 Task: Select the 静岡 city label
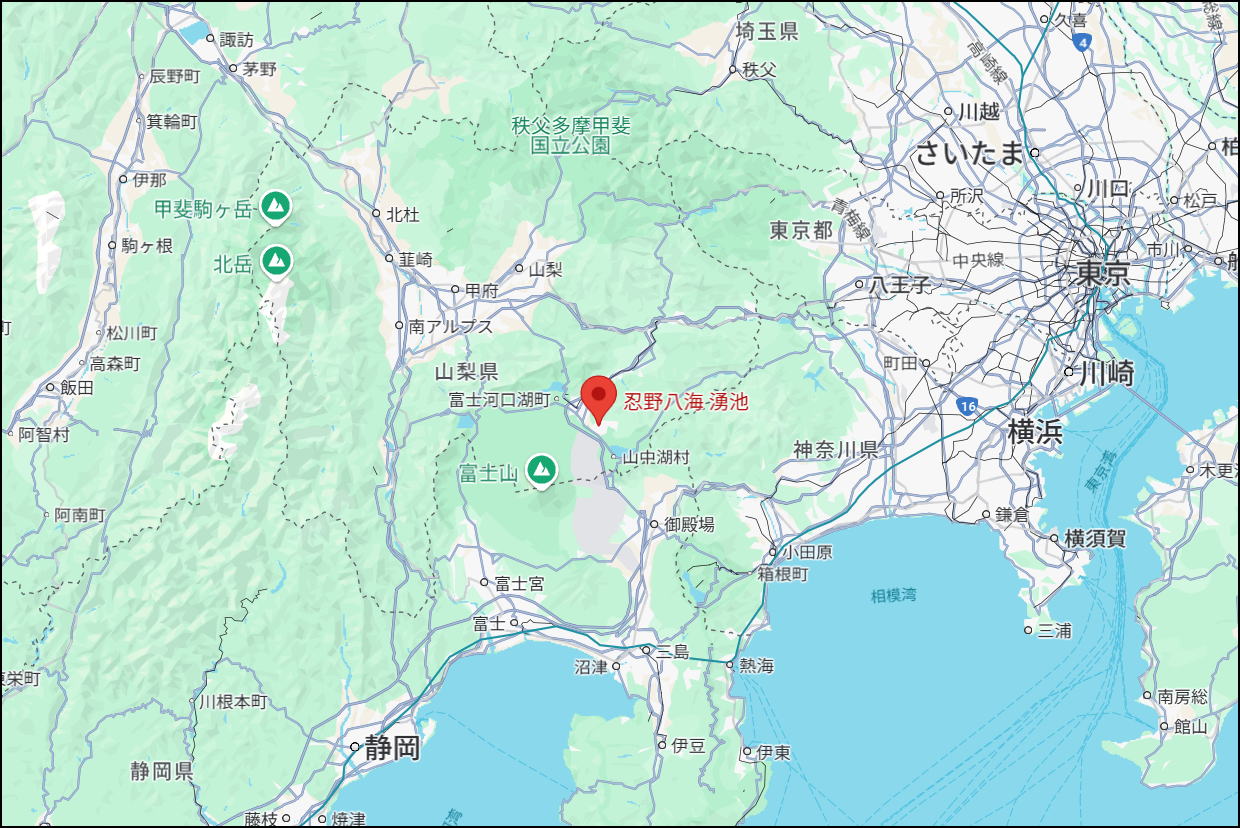[392, 748]
